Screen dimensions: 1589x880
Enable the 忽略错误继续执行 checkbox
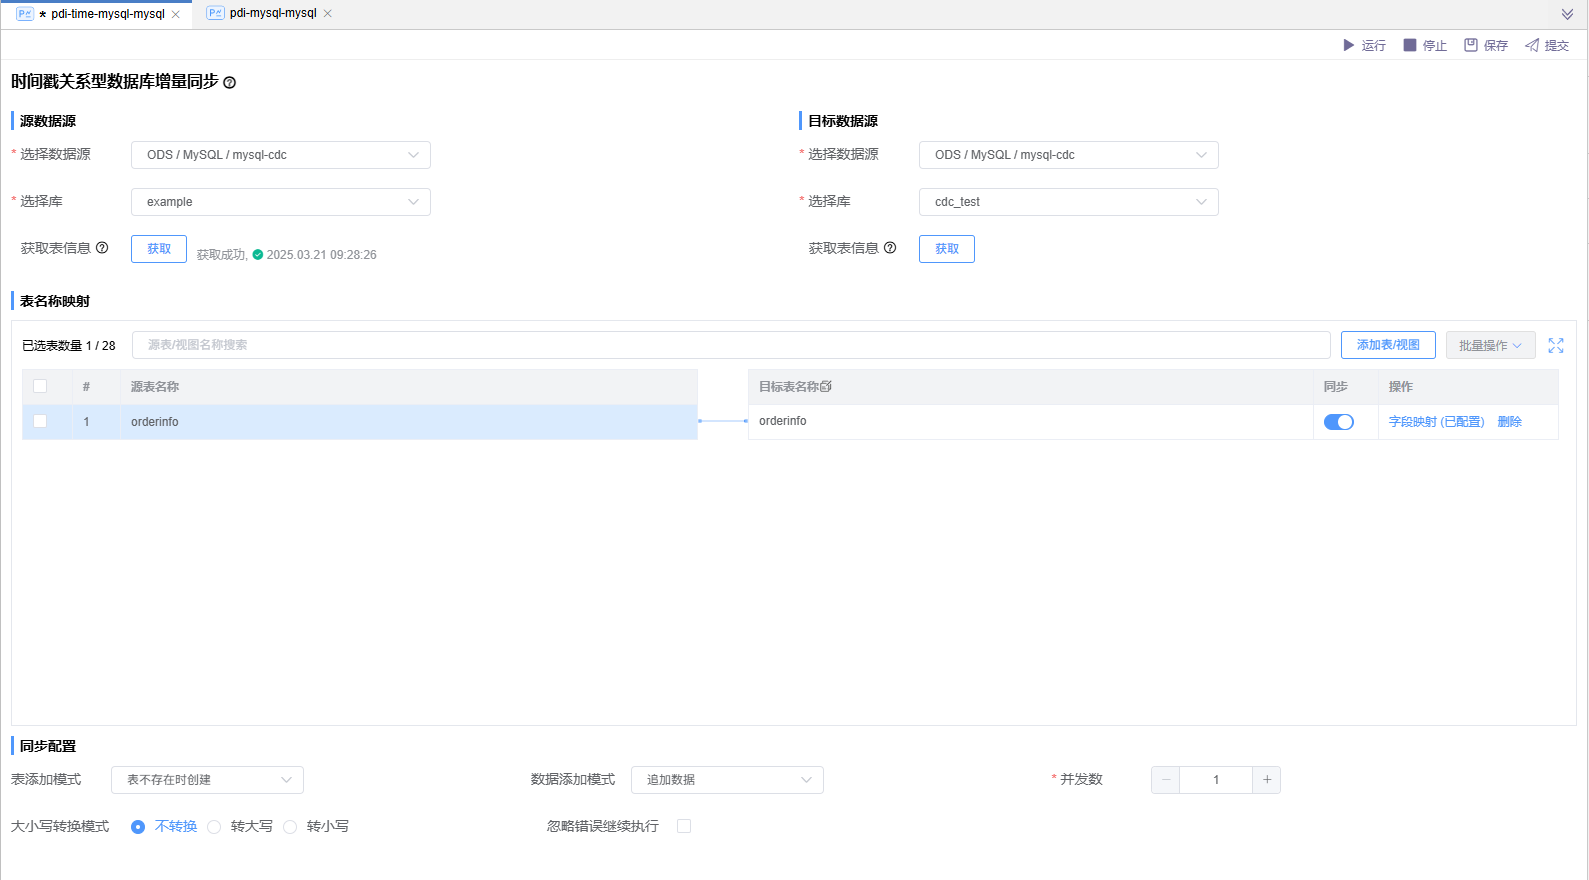pyautogui.click(x=684, y=826)
